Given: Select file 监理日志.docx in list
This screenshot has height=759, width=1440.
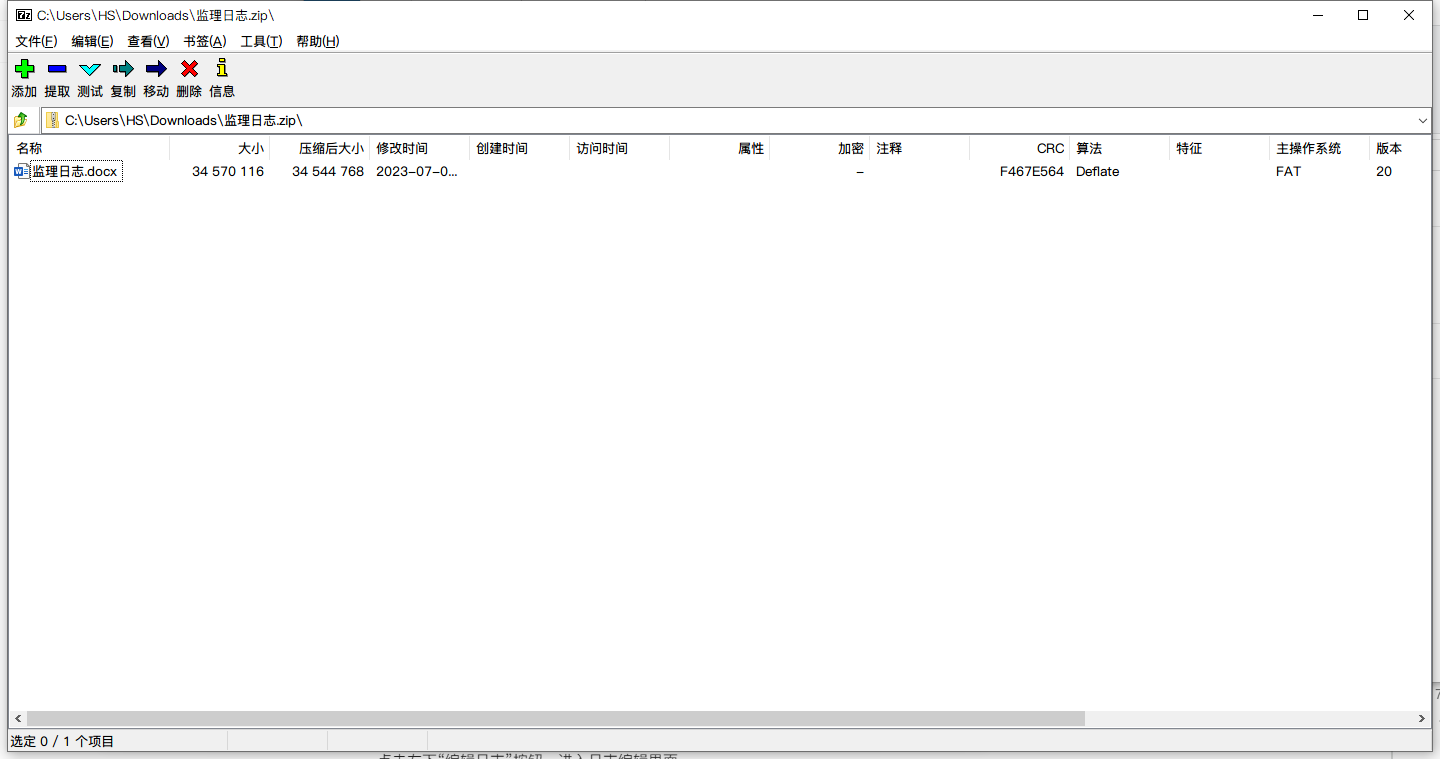Looking at the screenshot, I should coord(75,172).
